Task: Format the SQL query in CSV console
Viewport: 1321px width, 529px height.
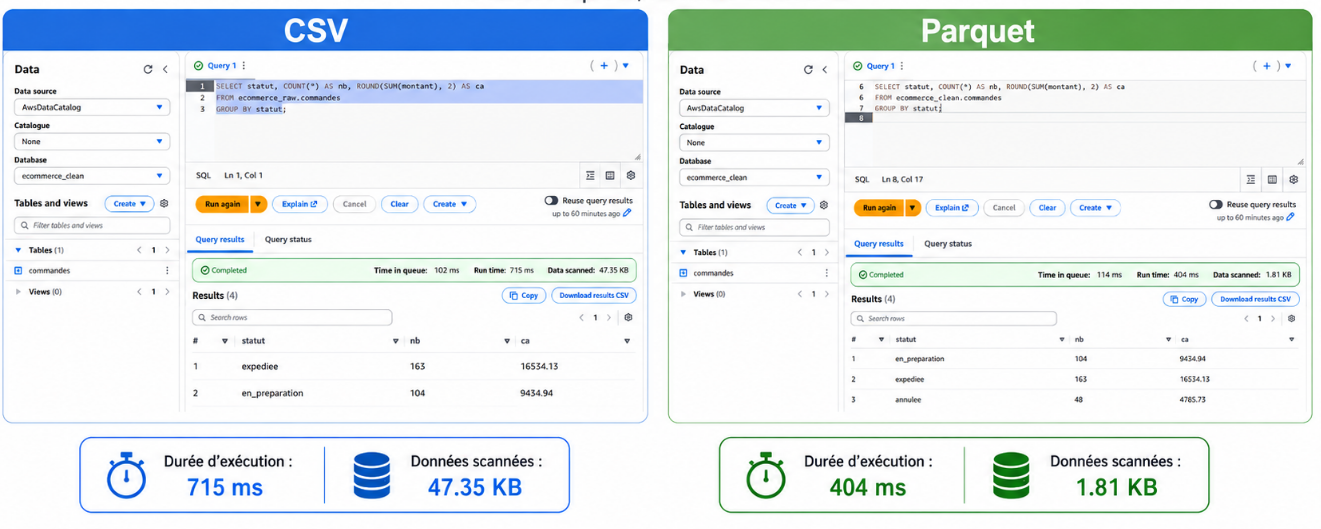Action: (x=590, y=175)
